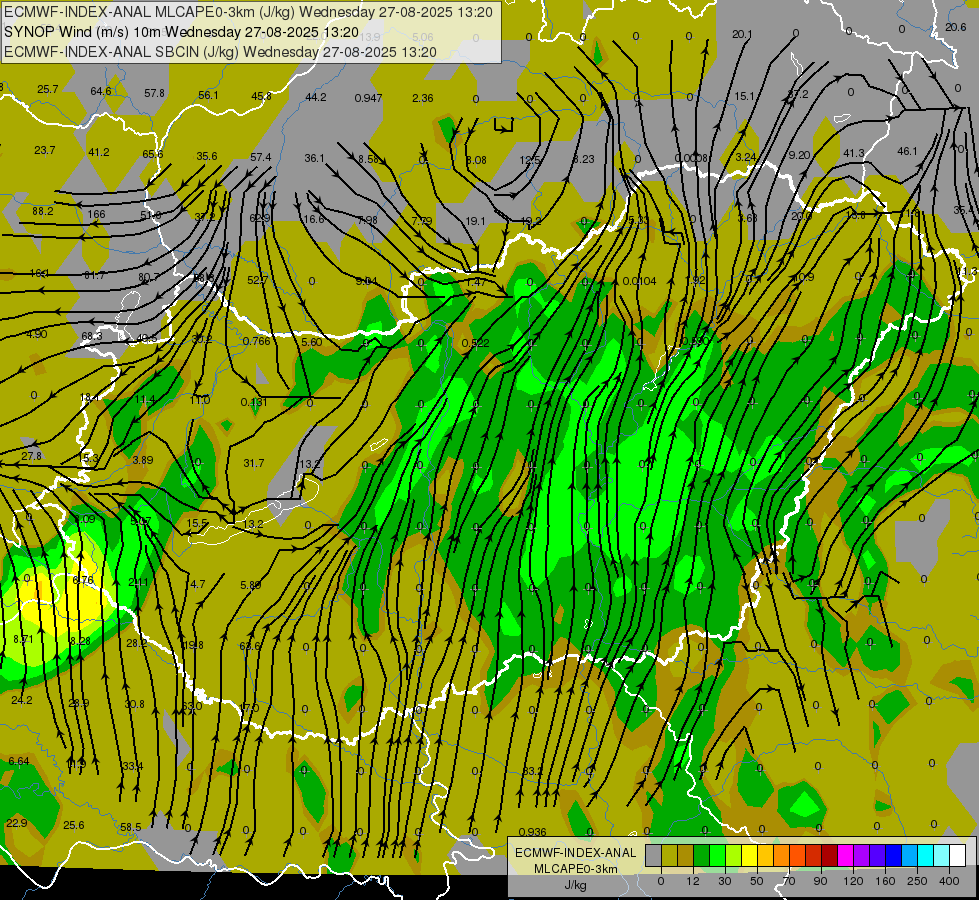
Task: Click the magenta legend swatch
Action: pos(846,855)
